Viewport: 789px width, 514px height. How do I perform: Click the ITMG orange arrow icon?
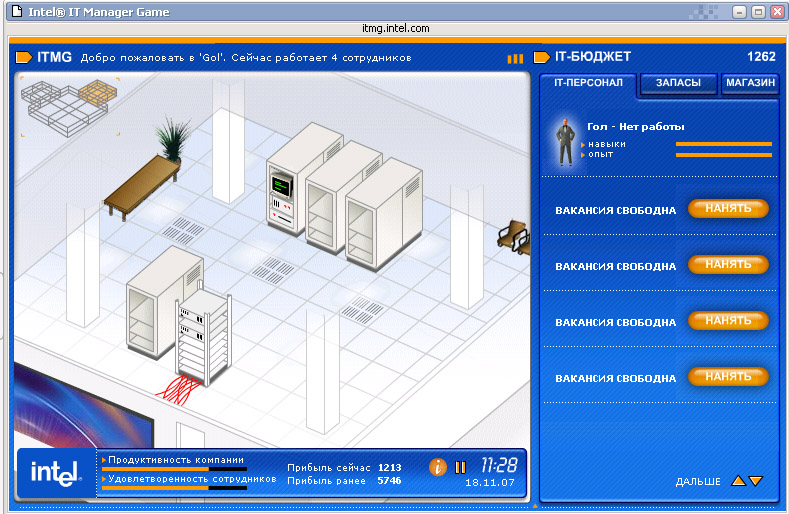[x=24, y=57]
